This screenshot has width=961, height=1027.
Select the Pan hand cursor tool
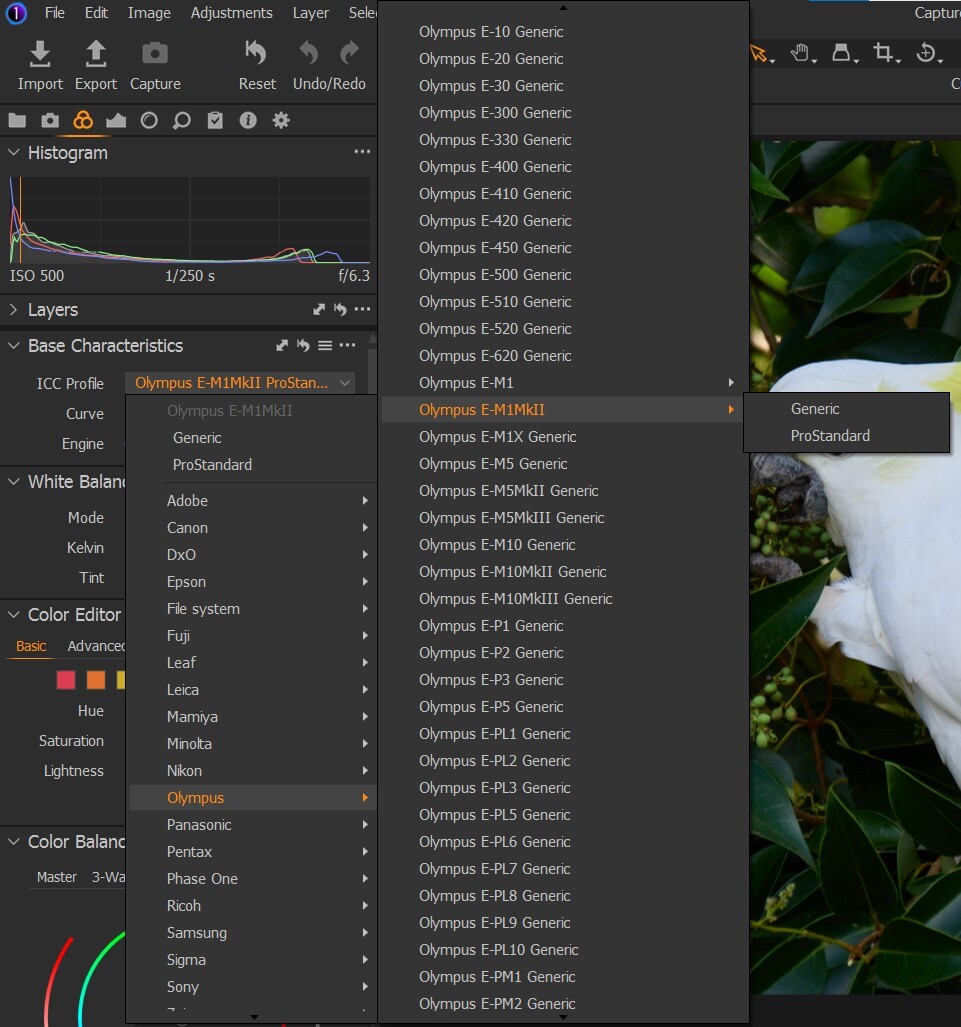tap(800, 54)
